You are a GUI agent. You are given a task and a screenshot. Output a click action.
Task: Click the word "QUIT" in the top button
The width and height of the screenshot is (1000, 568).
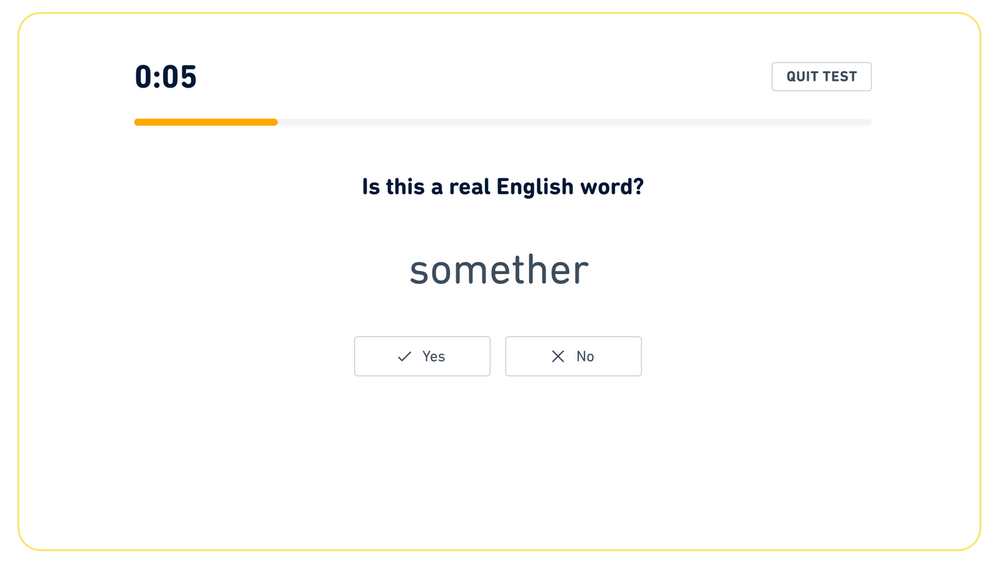click(x=802, y=76)
